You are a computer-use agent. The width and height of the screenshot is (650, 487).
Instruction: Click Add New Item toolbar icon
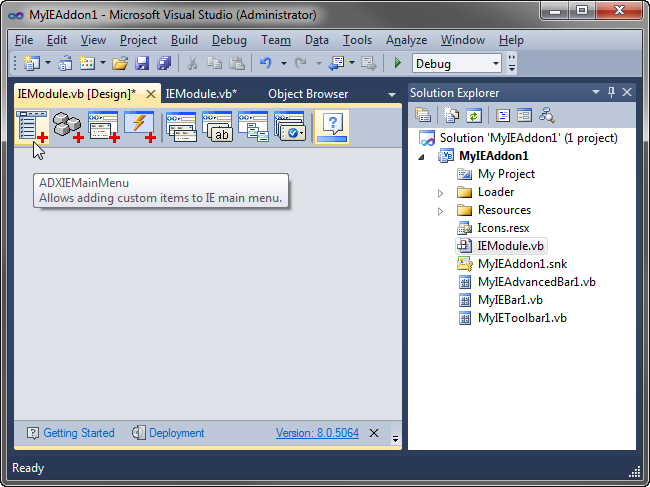(87, 63)
